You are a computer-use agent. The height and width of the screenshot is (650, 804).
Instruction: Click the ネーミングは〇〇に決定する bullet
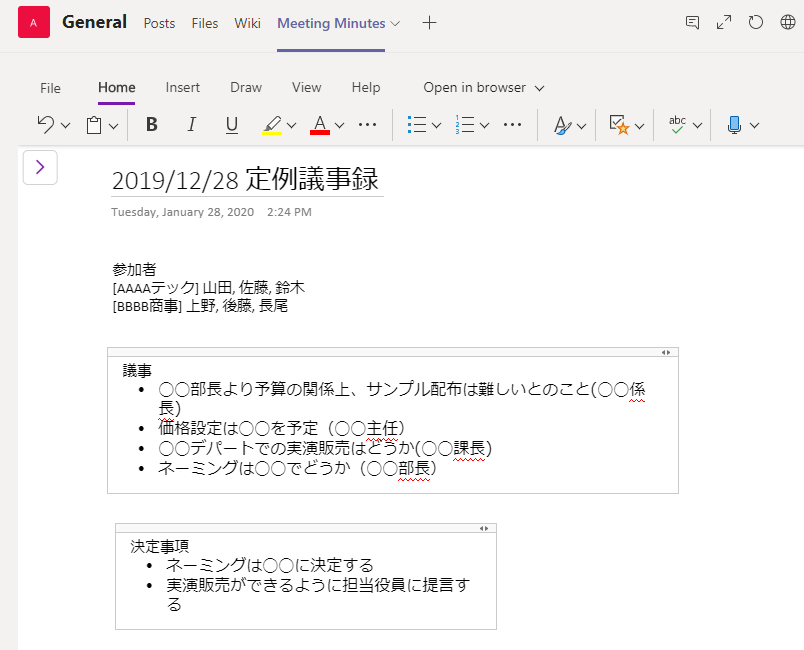[x=270, y=565]
